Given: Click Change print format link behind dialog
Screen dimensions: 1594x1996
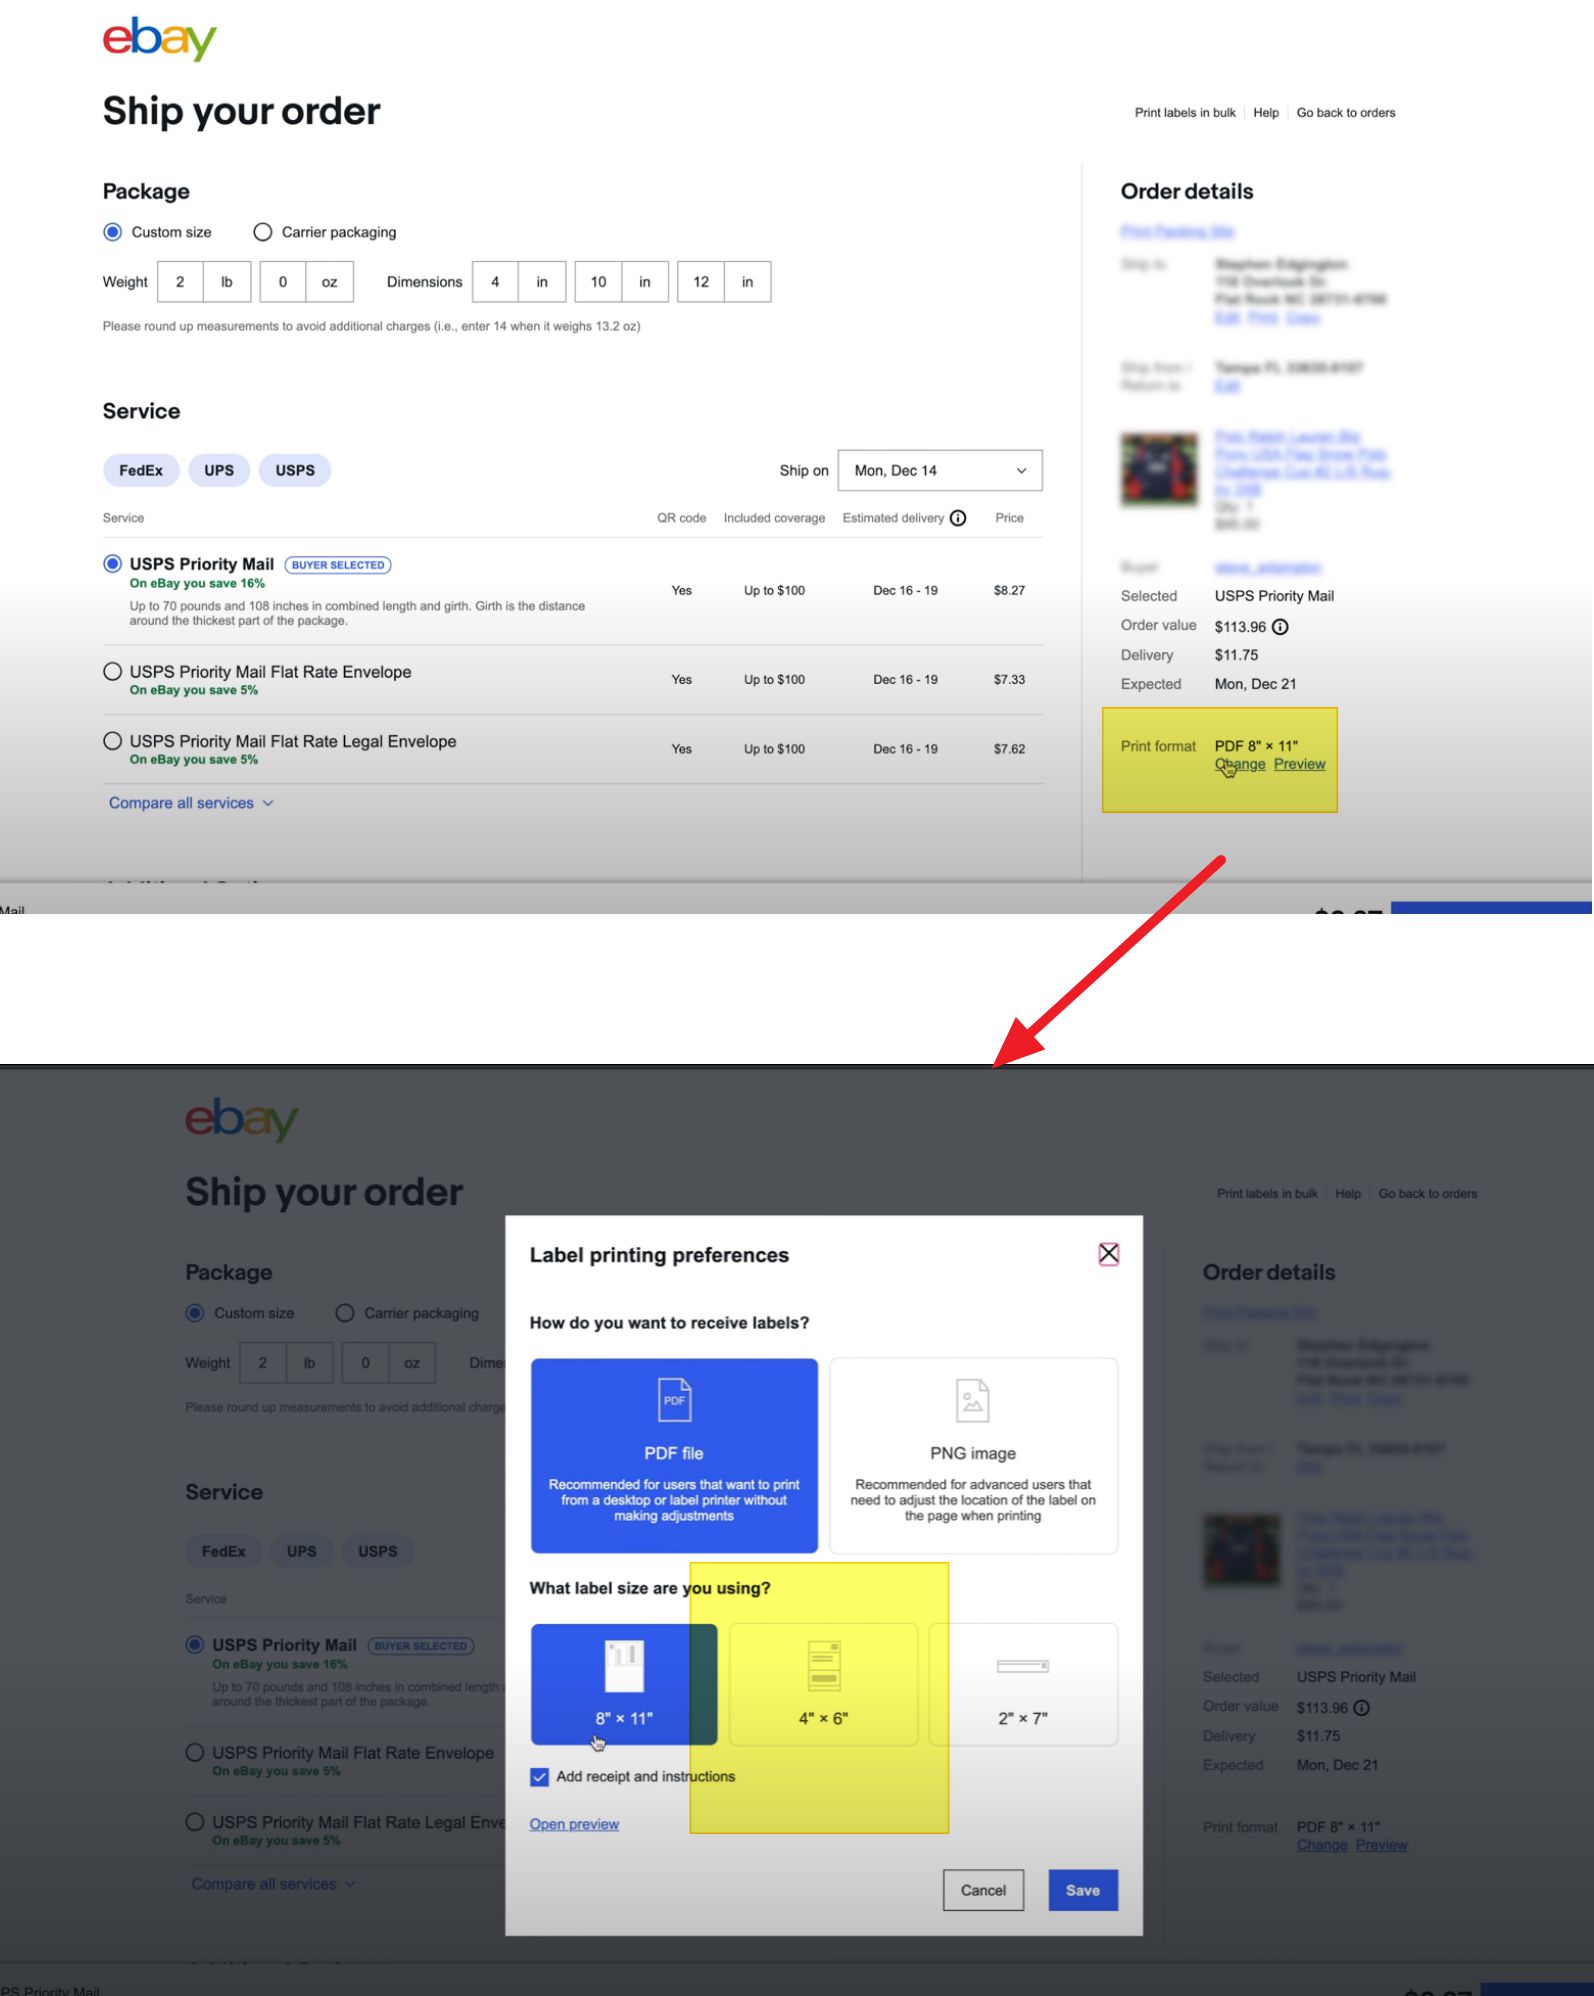Looking at the screenshot, I should (1322, 1845).
